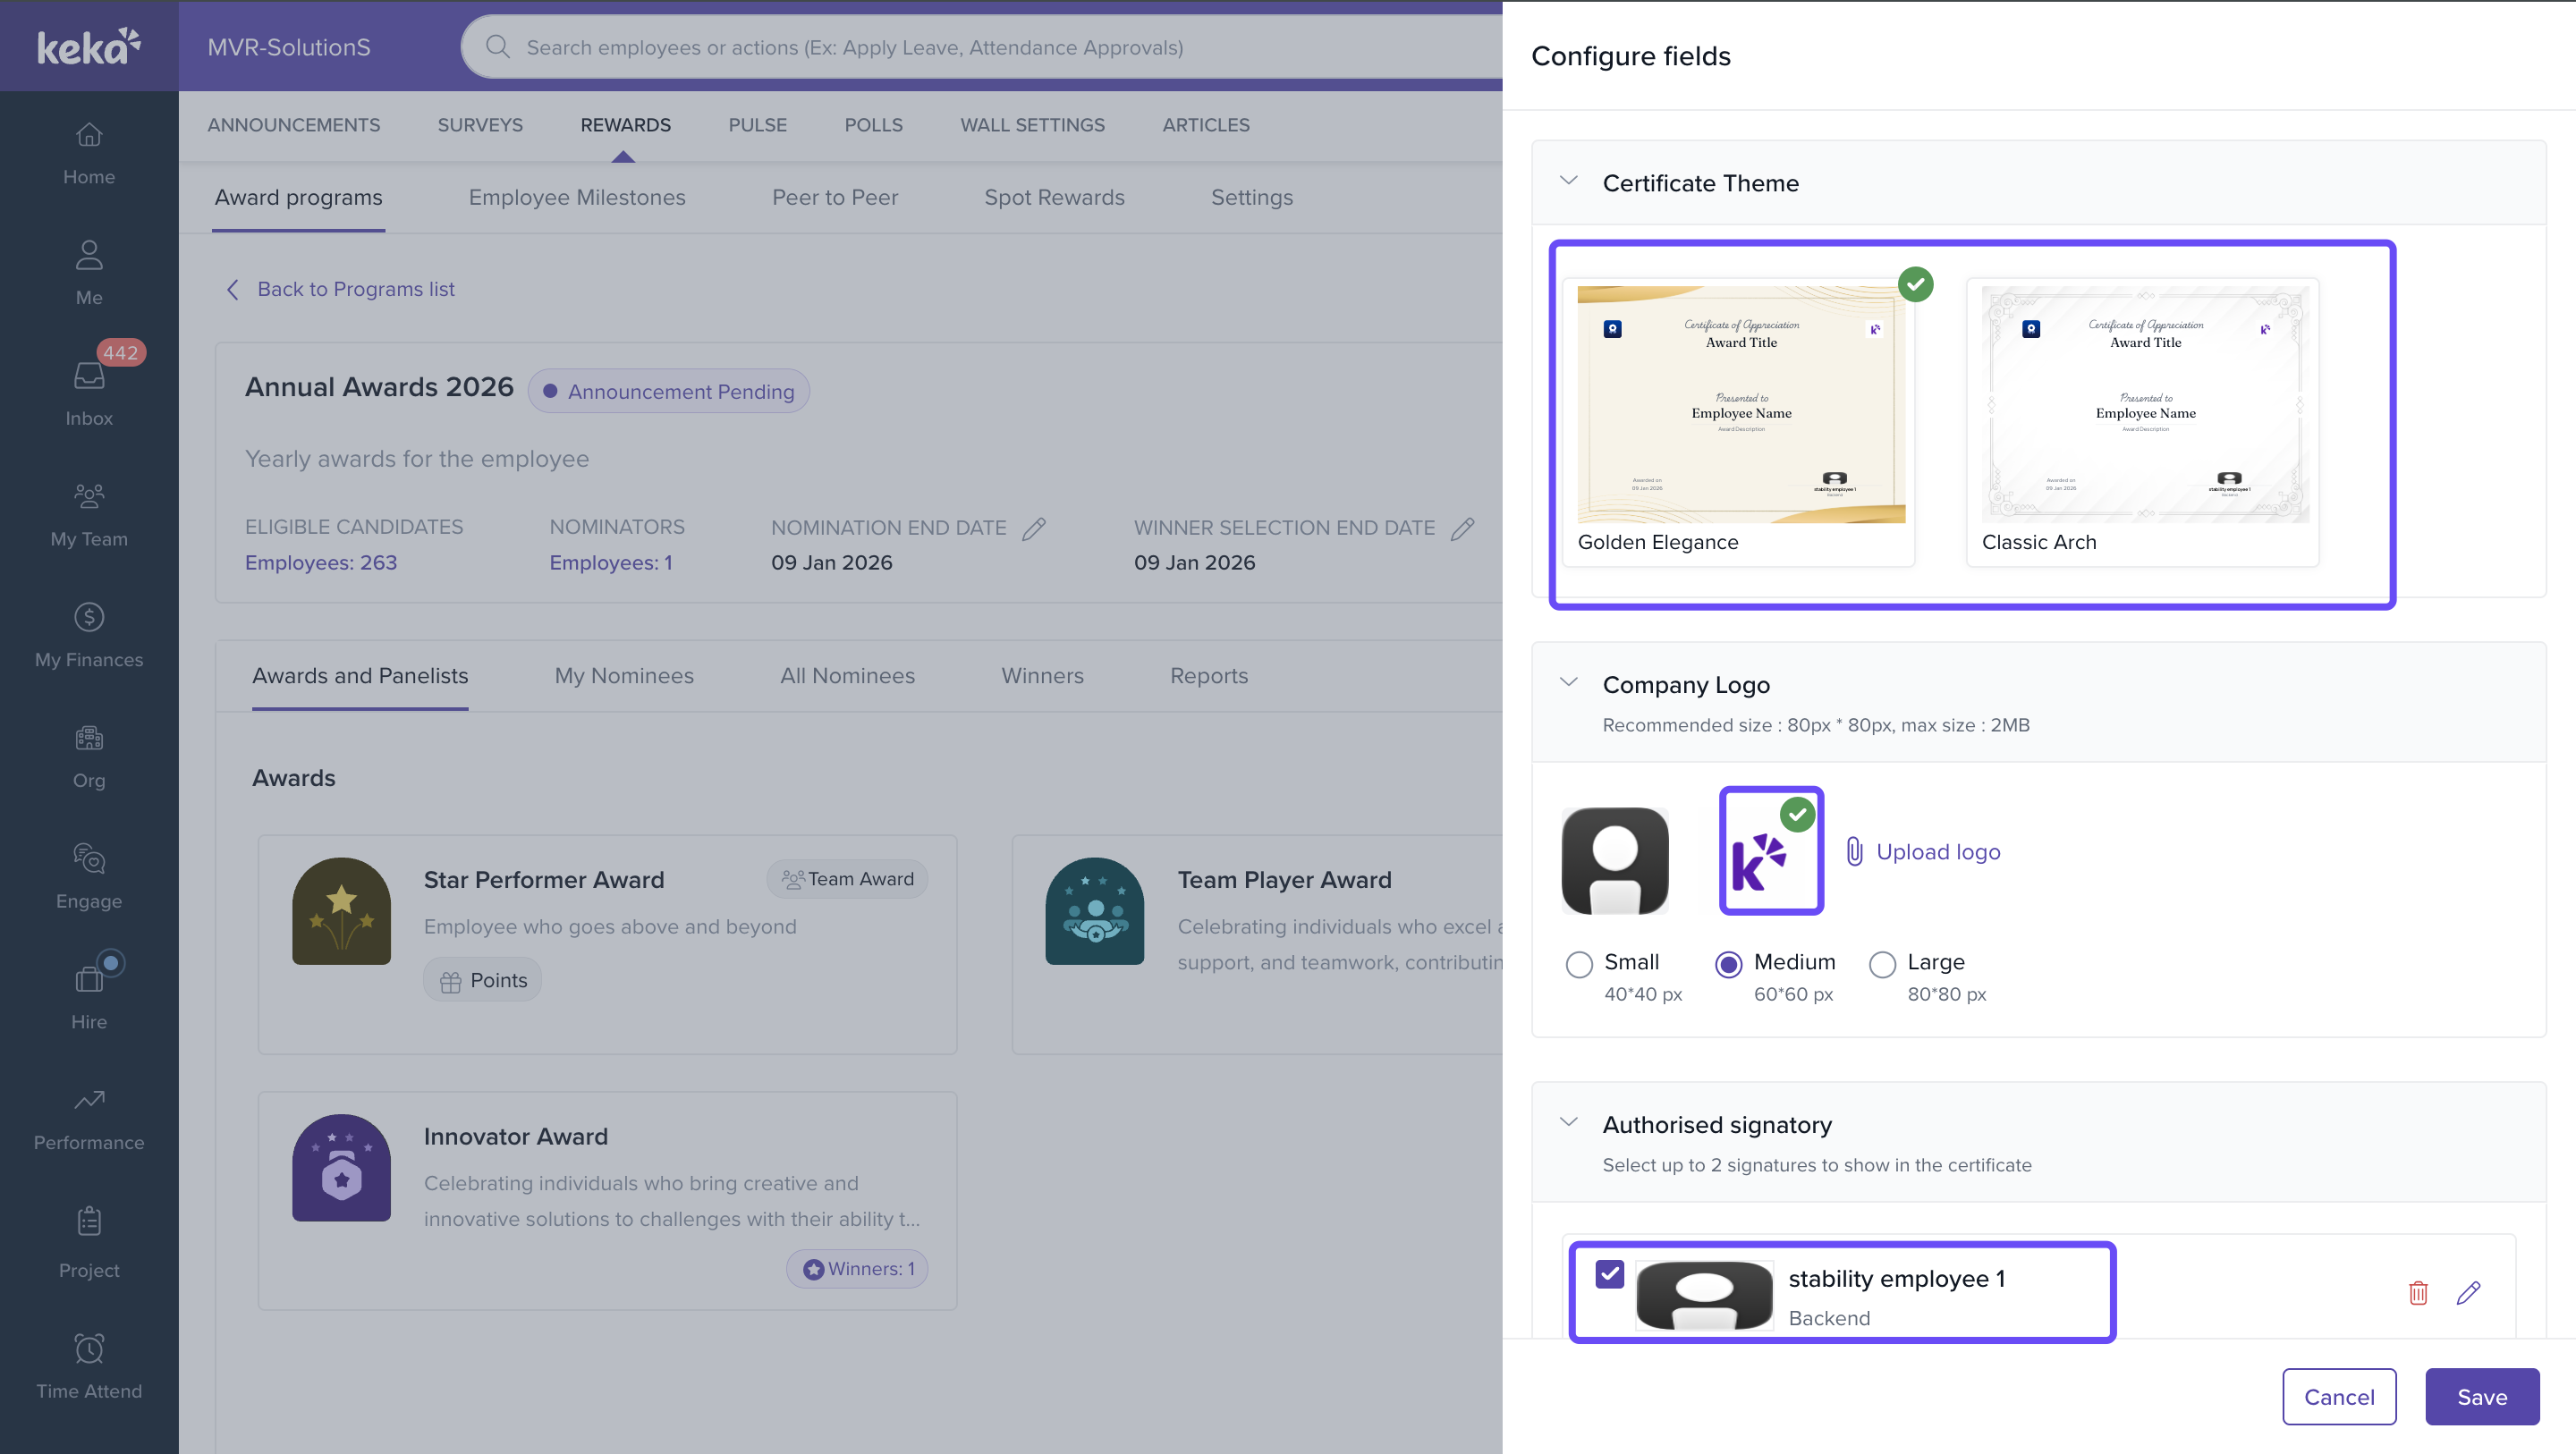2576x1454 pixels.
Task: Open the Inbox sidebar icon
Action: coord(89,377)
